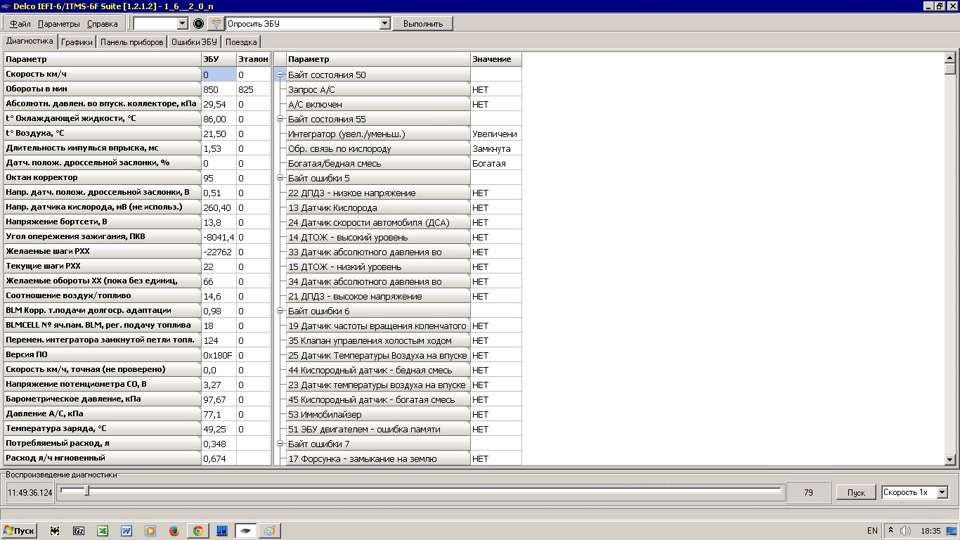Image resolution: width=960 pixels, height=540 pixels.
Task: Collapse the Байт состояния 55 group
Action: (280, 119)
